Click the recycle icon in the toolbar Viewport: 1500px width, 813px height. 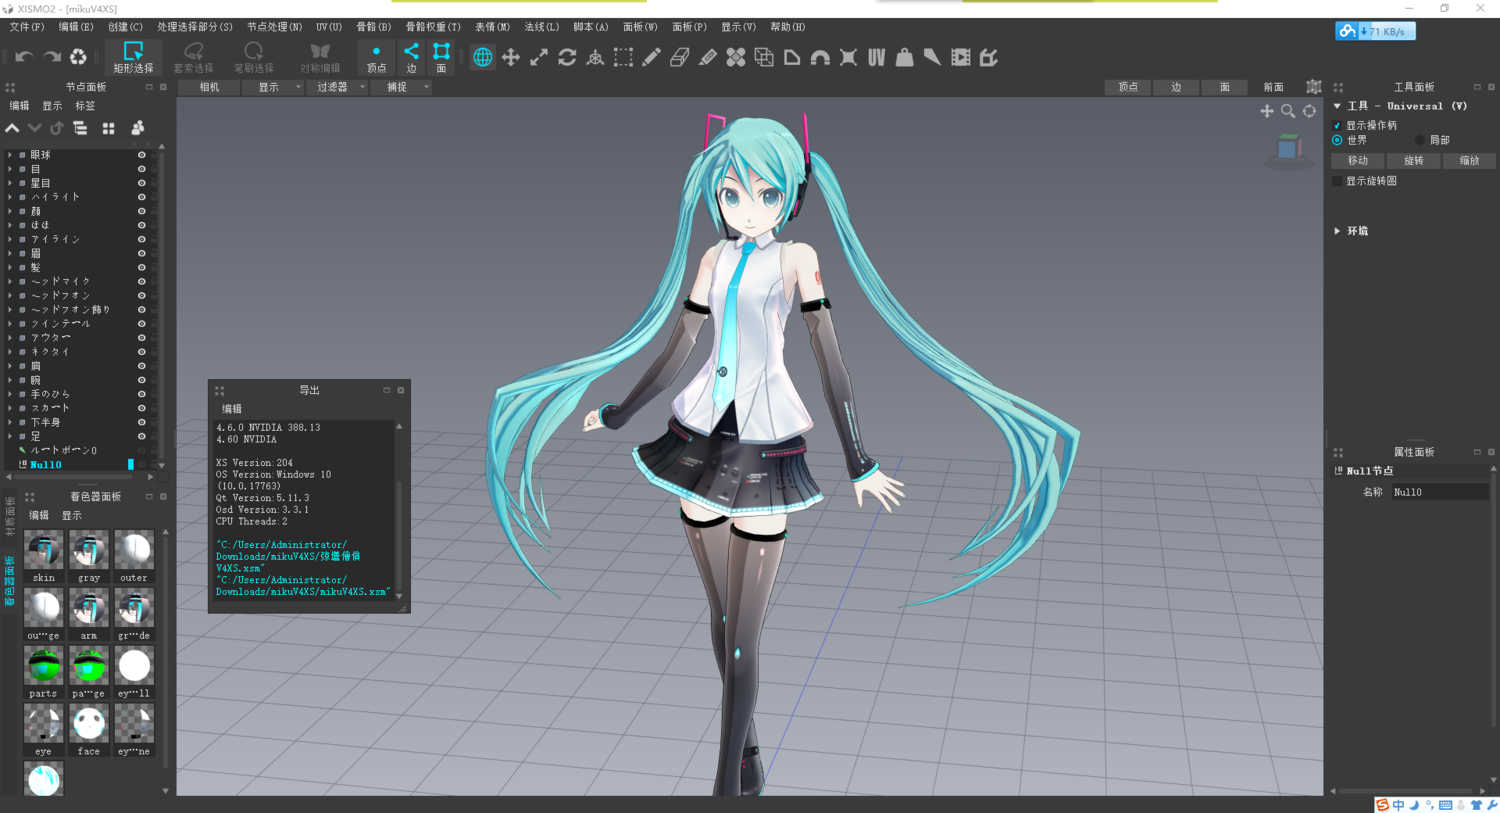[78, 57]
